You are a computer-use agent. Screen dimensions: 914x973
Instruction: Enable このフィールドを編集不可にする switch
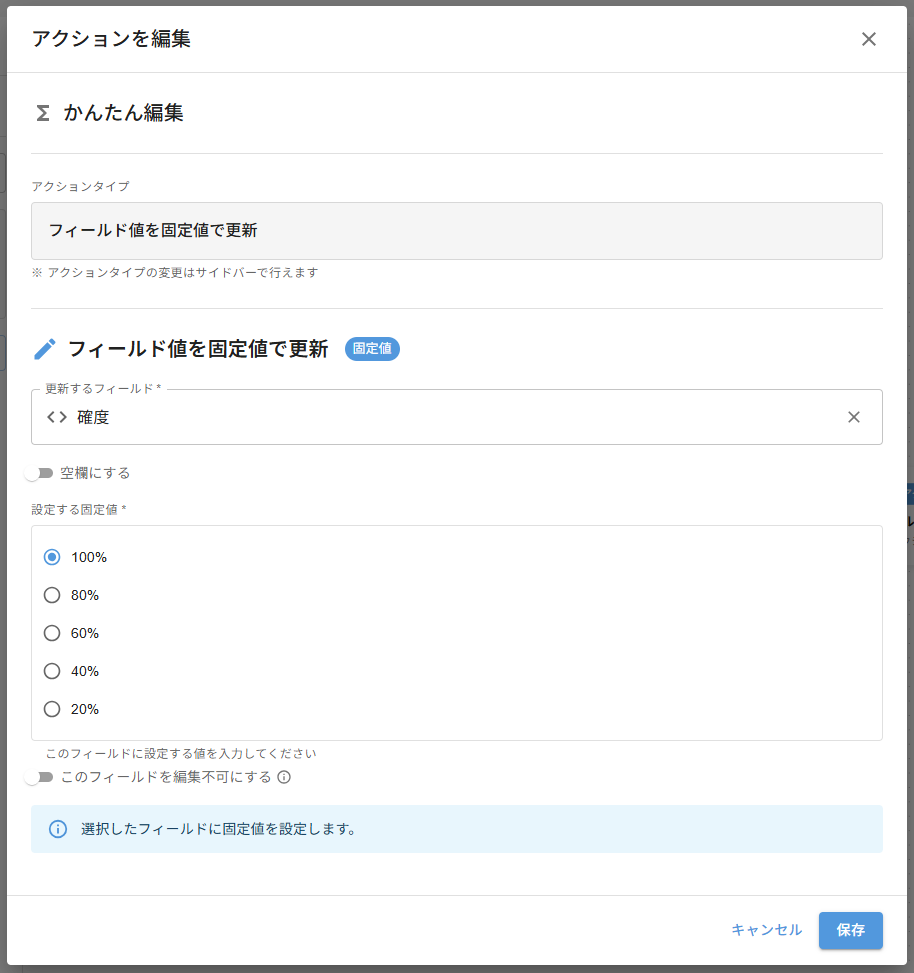(40, 777)
